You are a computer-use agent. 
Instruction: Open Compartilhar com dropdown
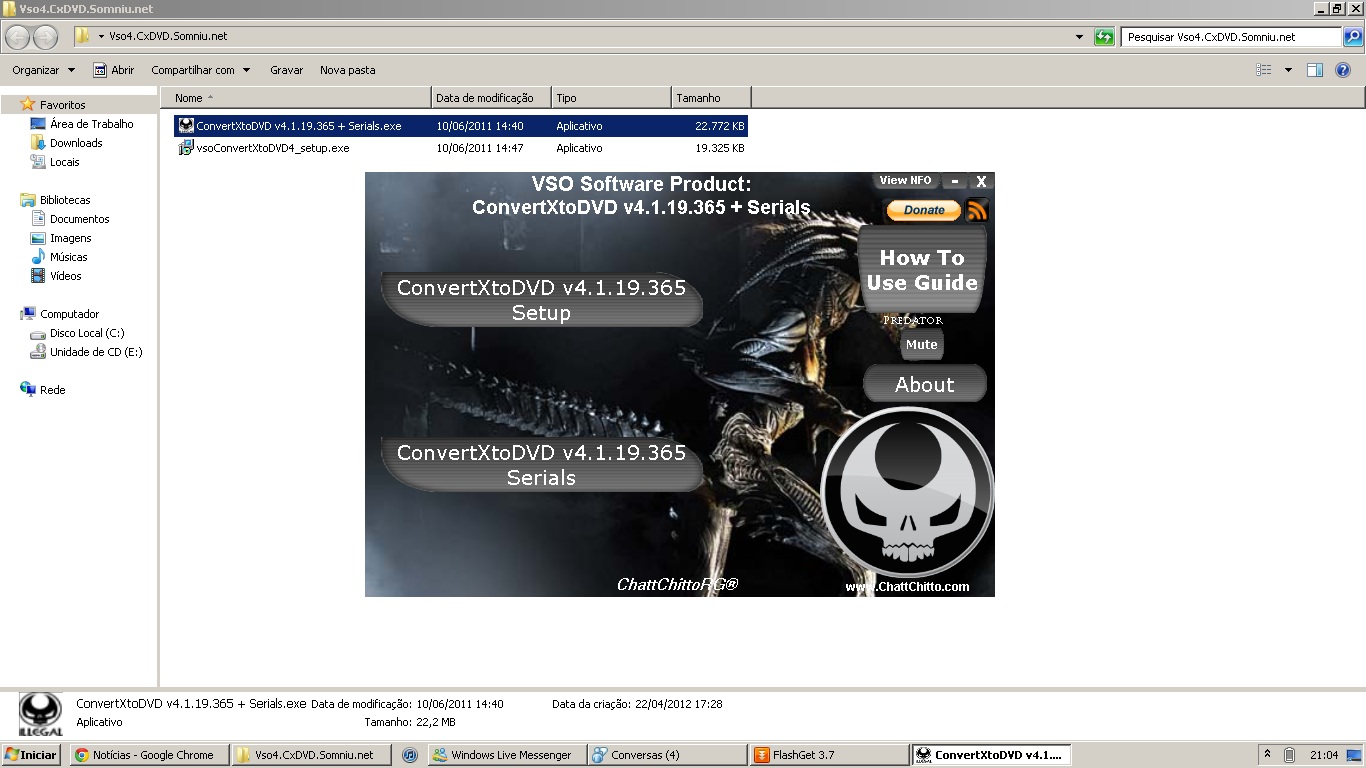200,70
